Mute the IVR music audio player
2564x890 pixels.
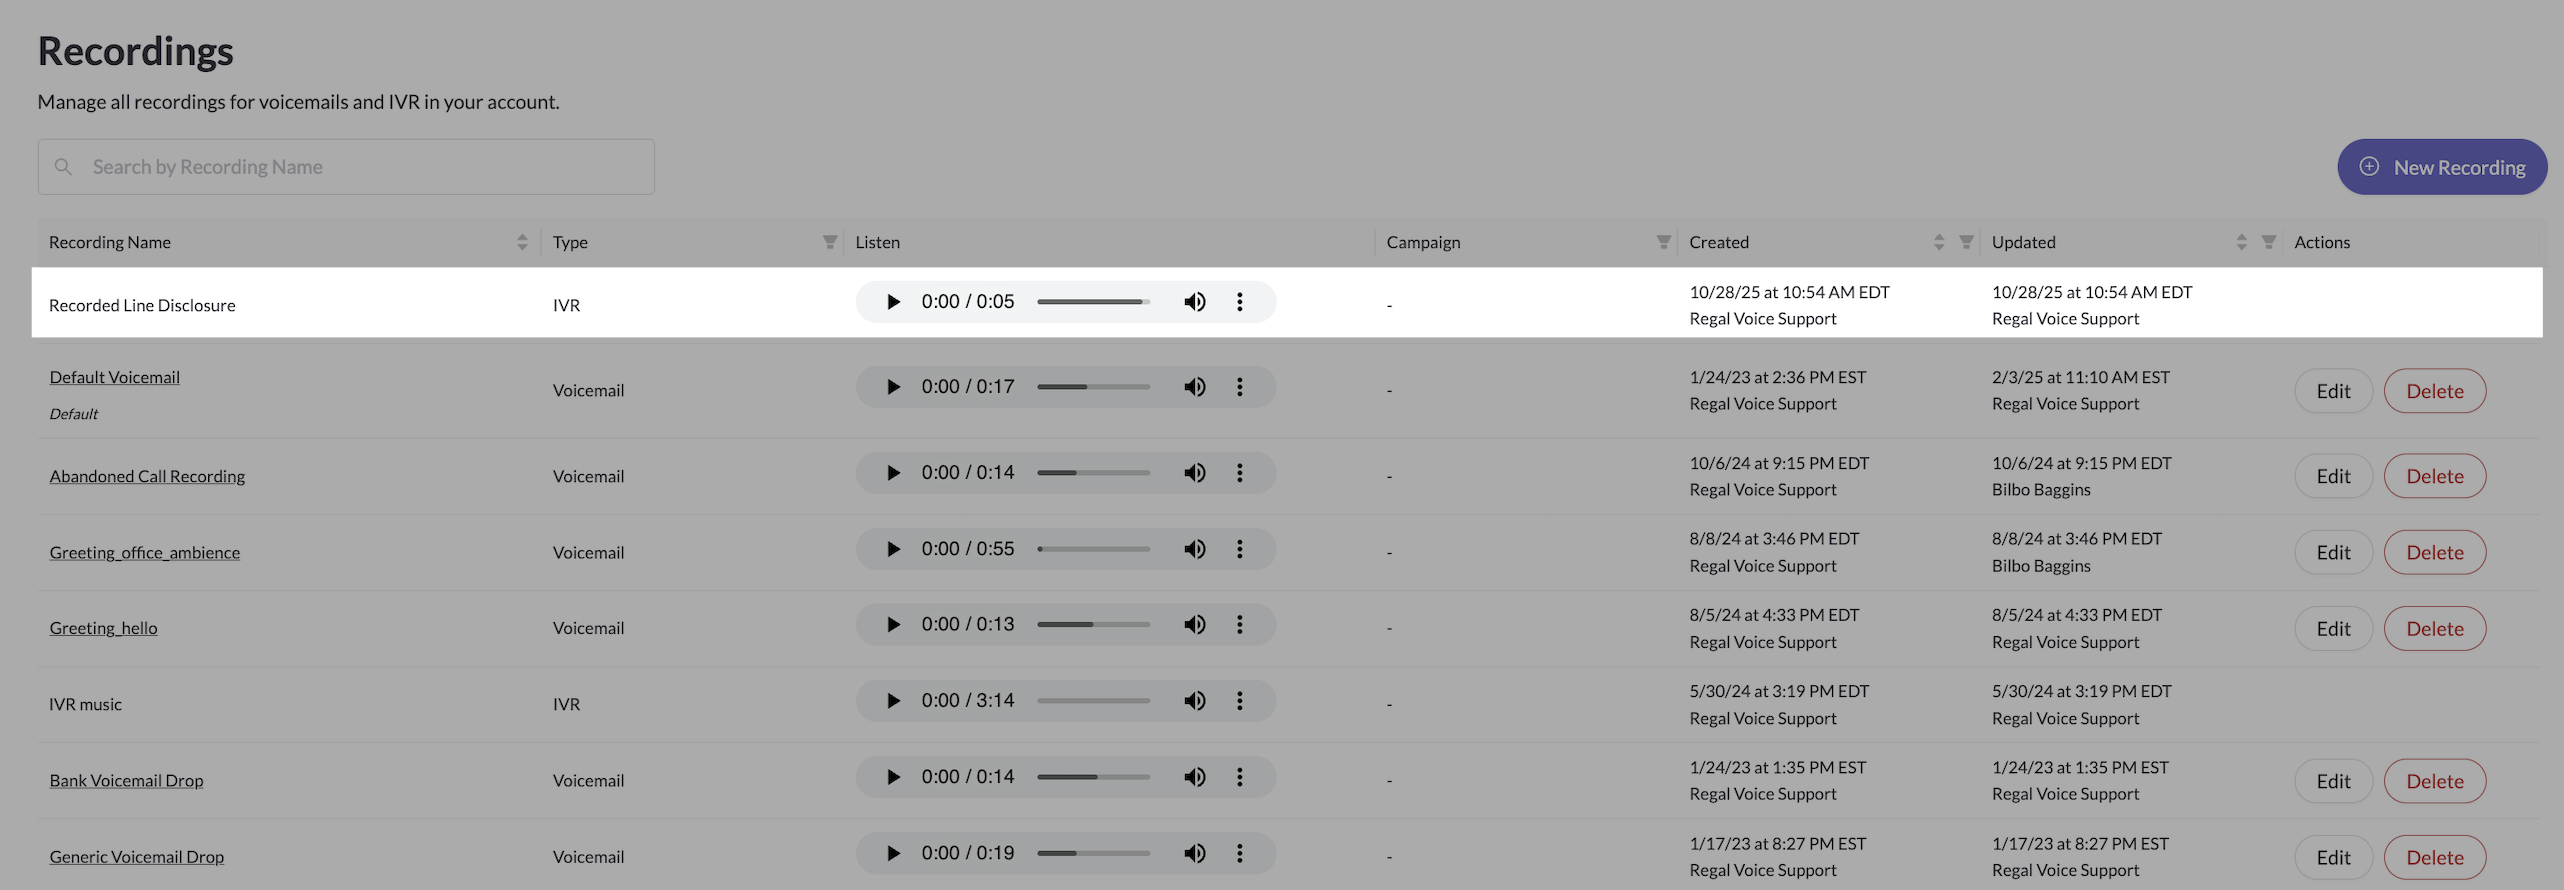click(1194, 701)
